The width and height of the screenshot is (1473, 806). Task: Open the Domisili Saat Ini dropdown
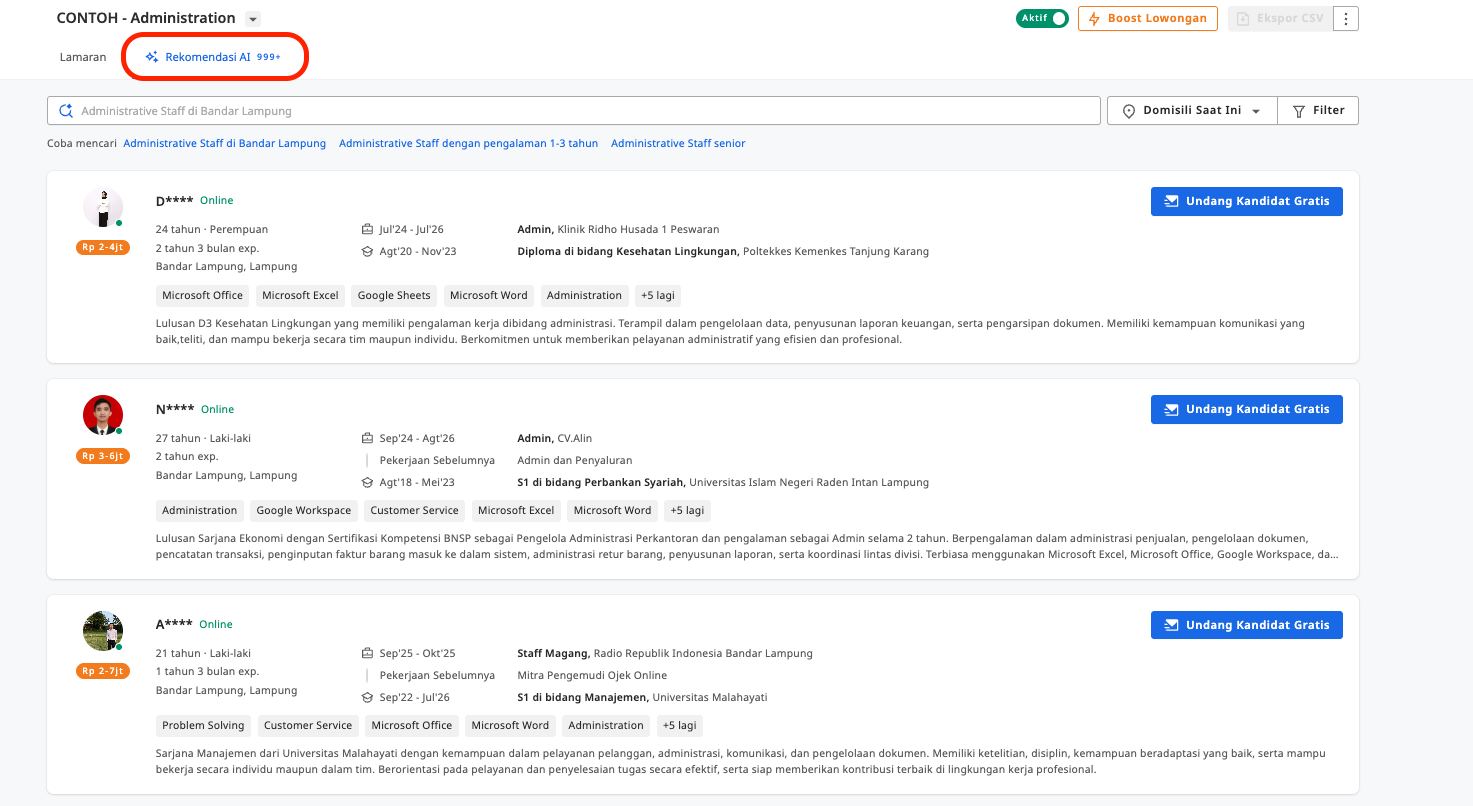click(x=1192, y=110)
